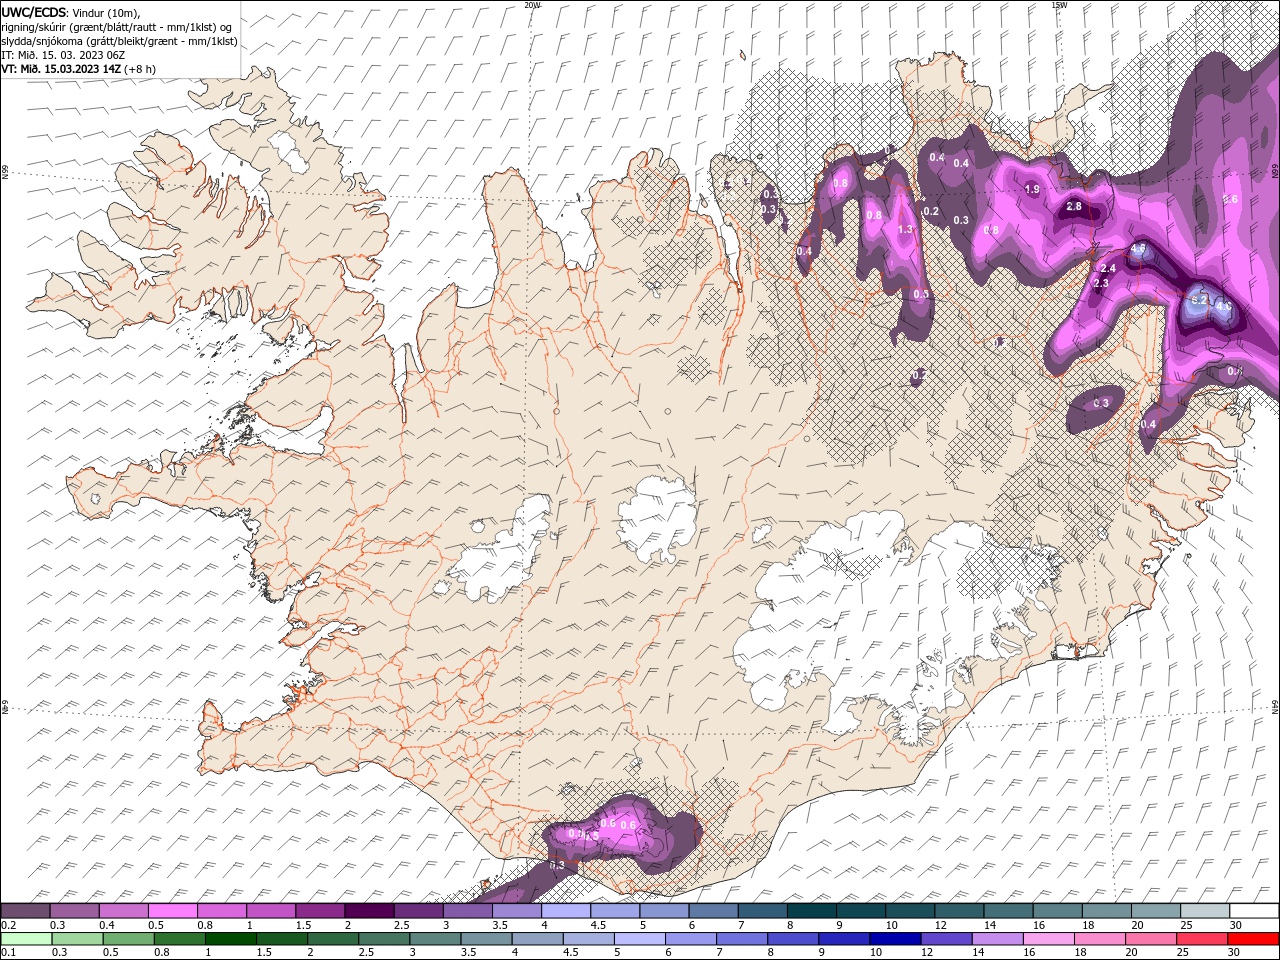The height and width of the screenshot is (960, 1280).
Task: Click the rain legend swatch between 14 and 16
Action: [996, 939]
